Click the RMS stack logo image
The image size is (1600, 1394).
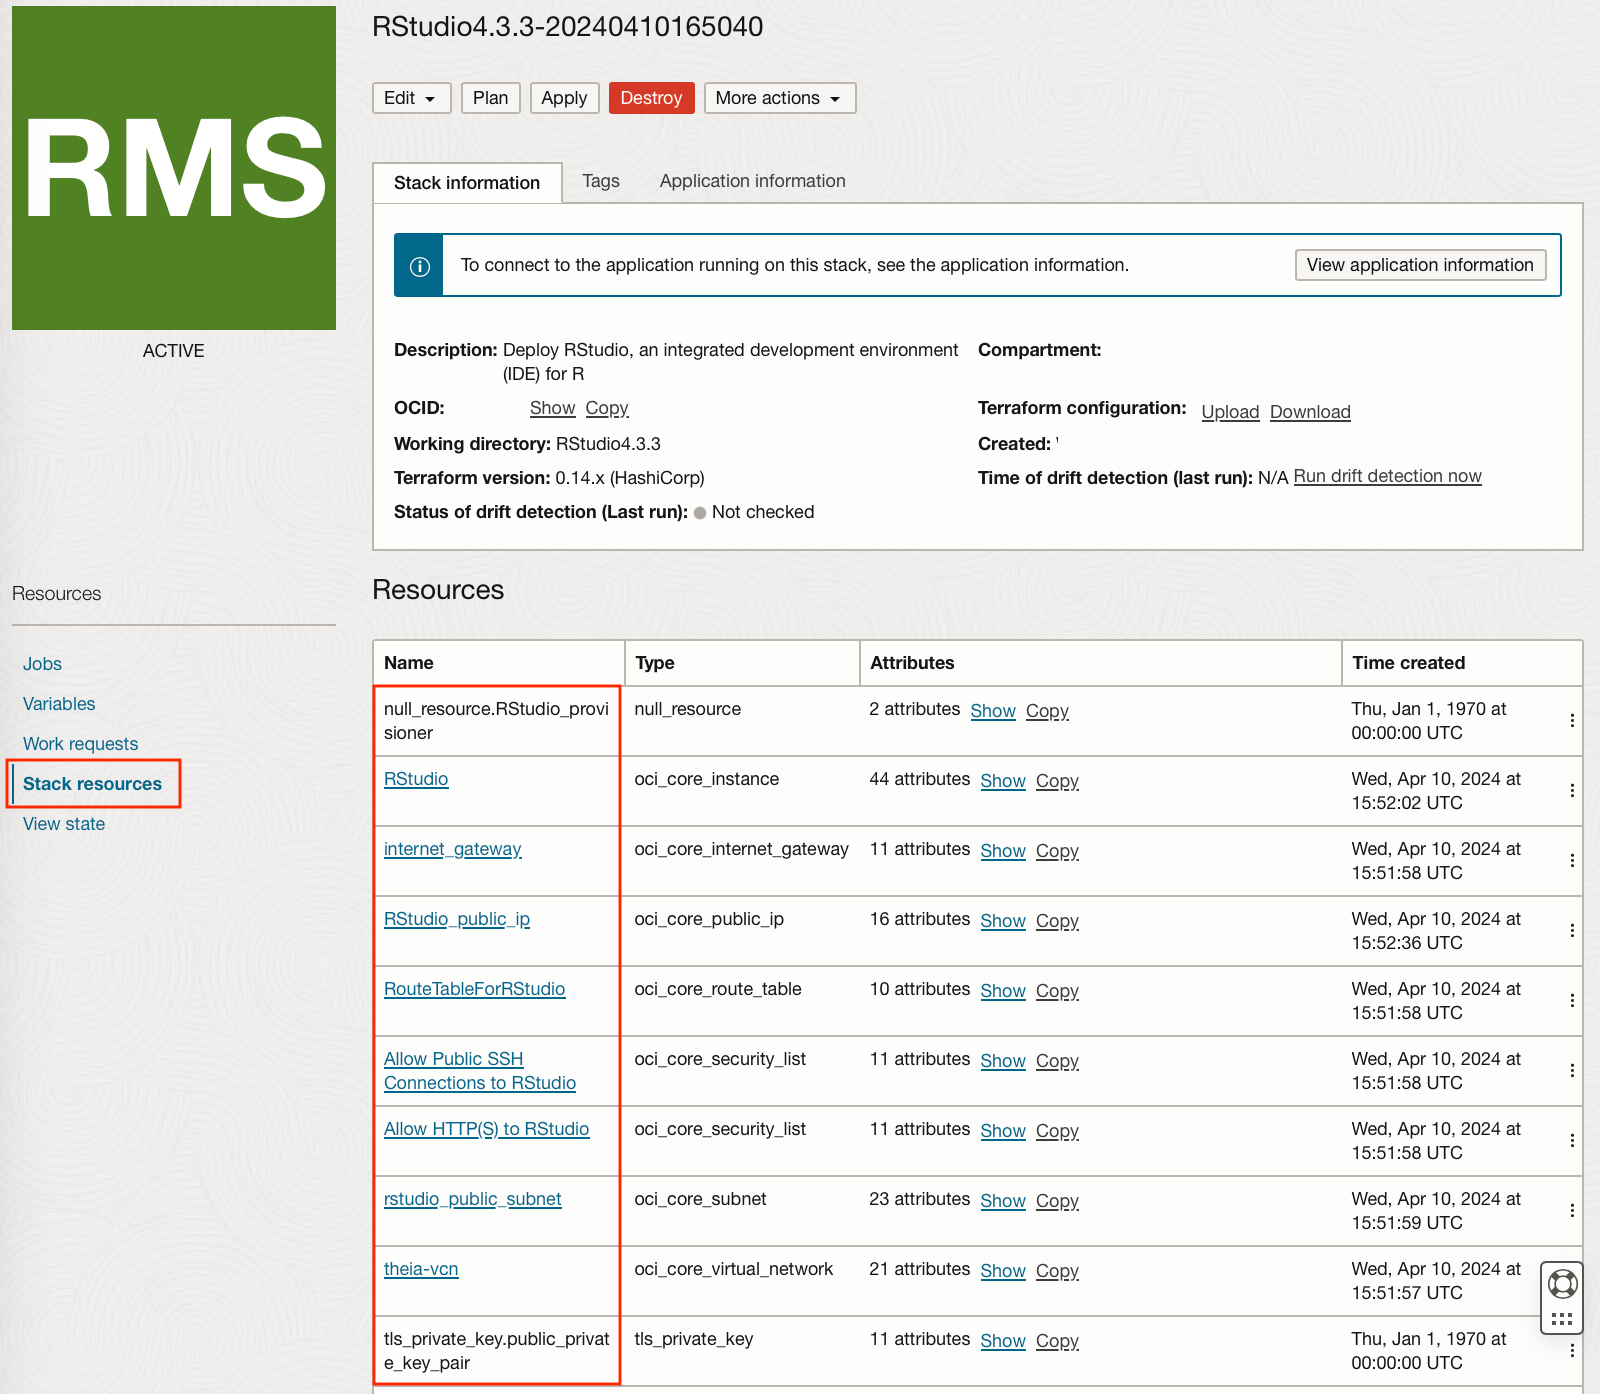coord(174,168)
